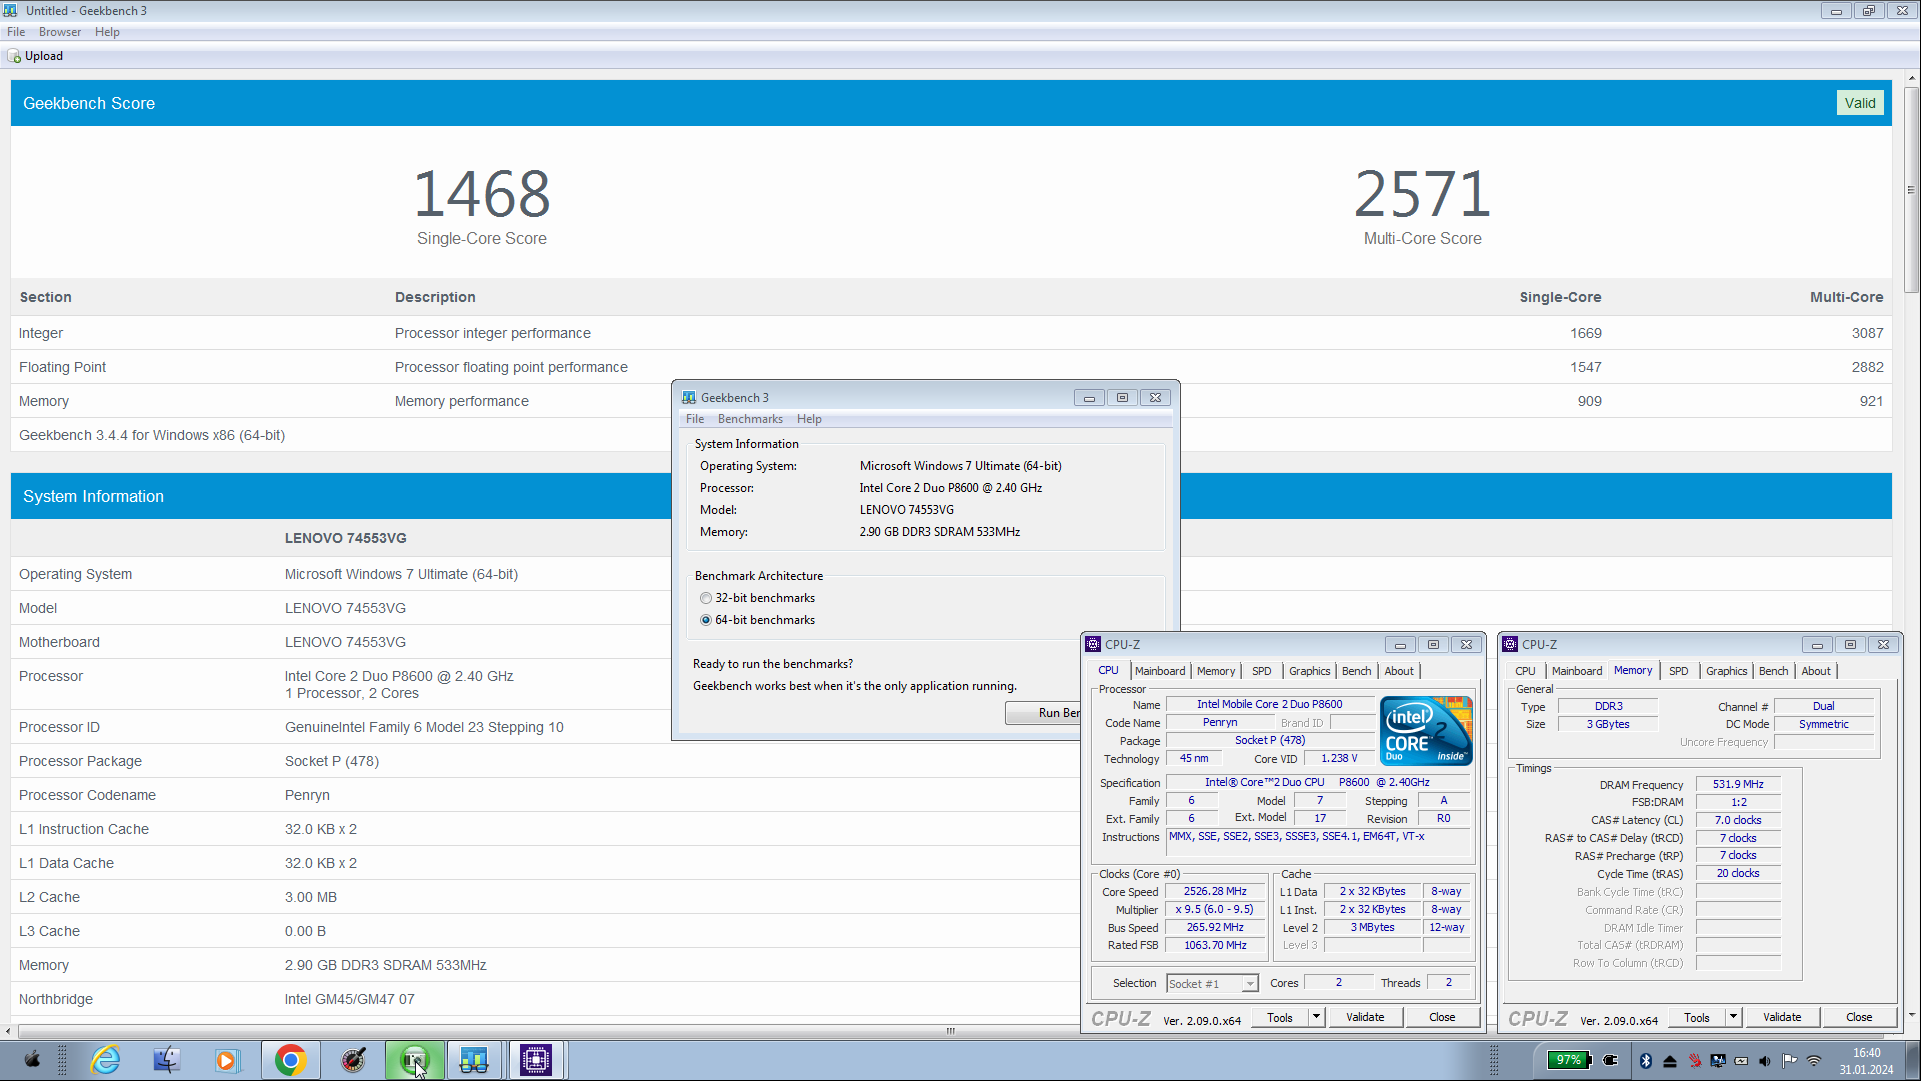The image size is (1921, 1081).
Task: Click the horizontal scrollbar at the bottom
Action: (950, 1031)
